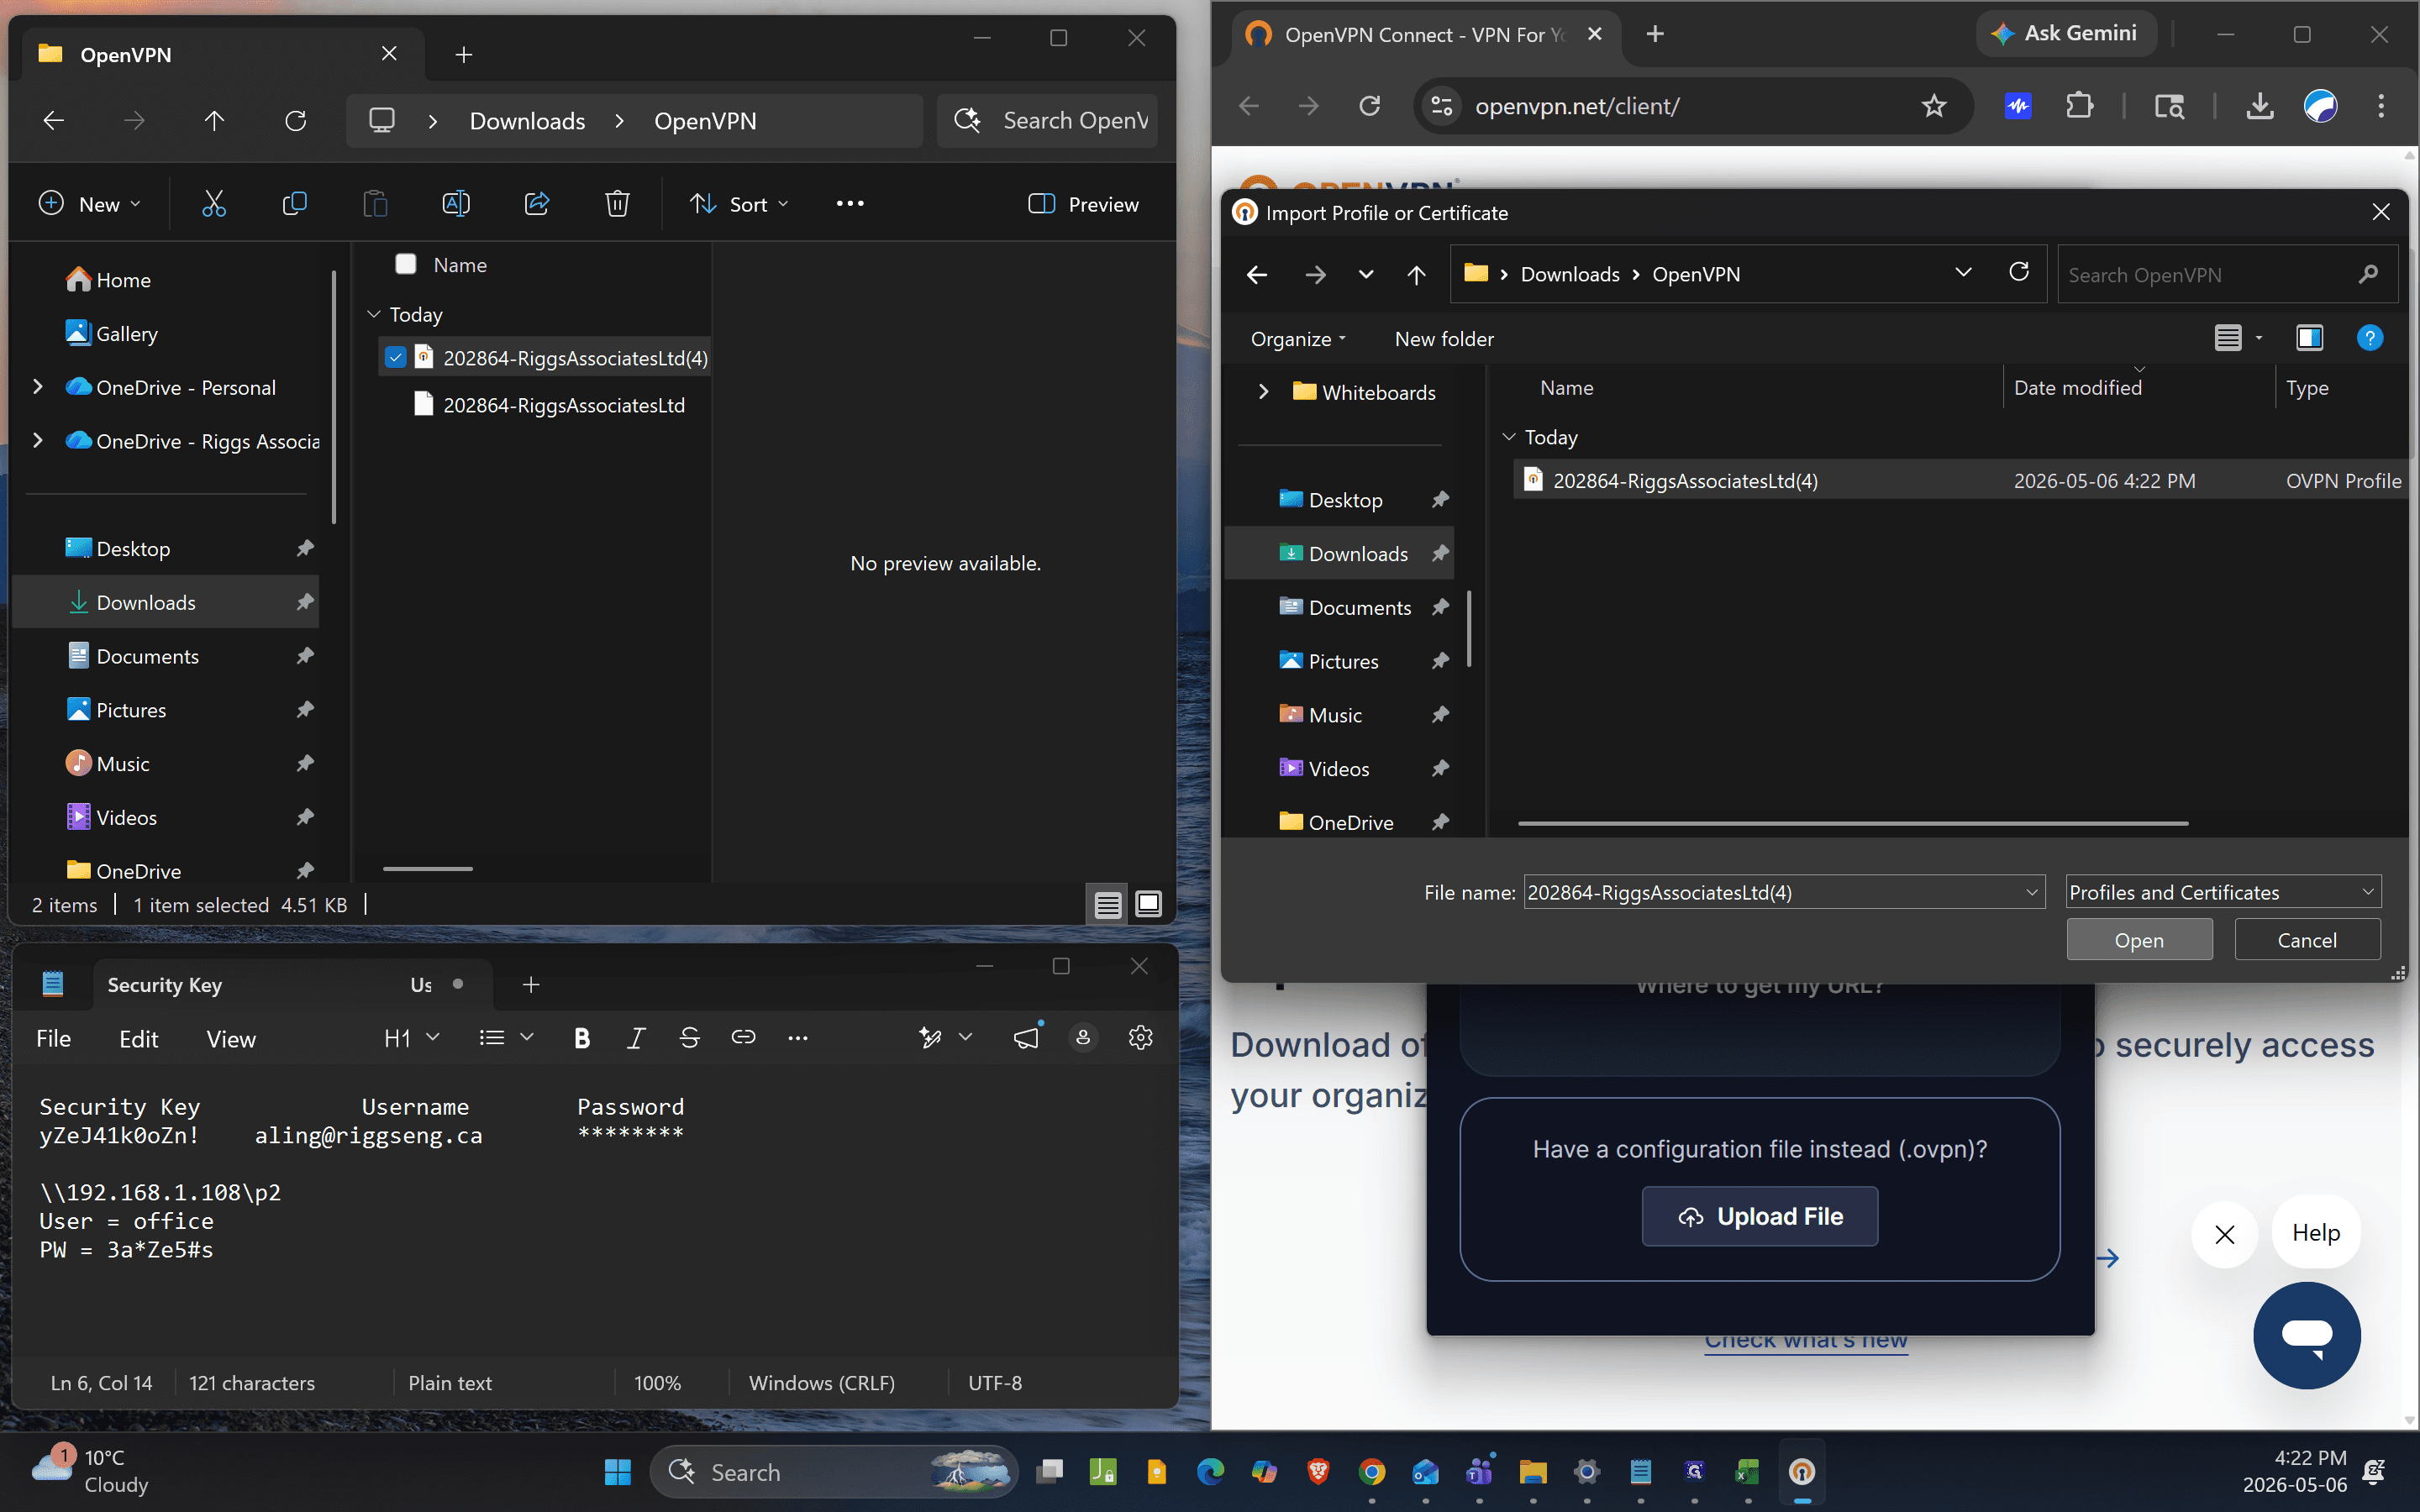
Task: Open the Chrome Extensions puzzle icon
Action: 2080,106
